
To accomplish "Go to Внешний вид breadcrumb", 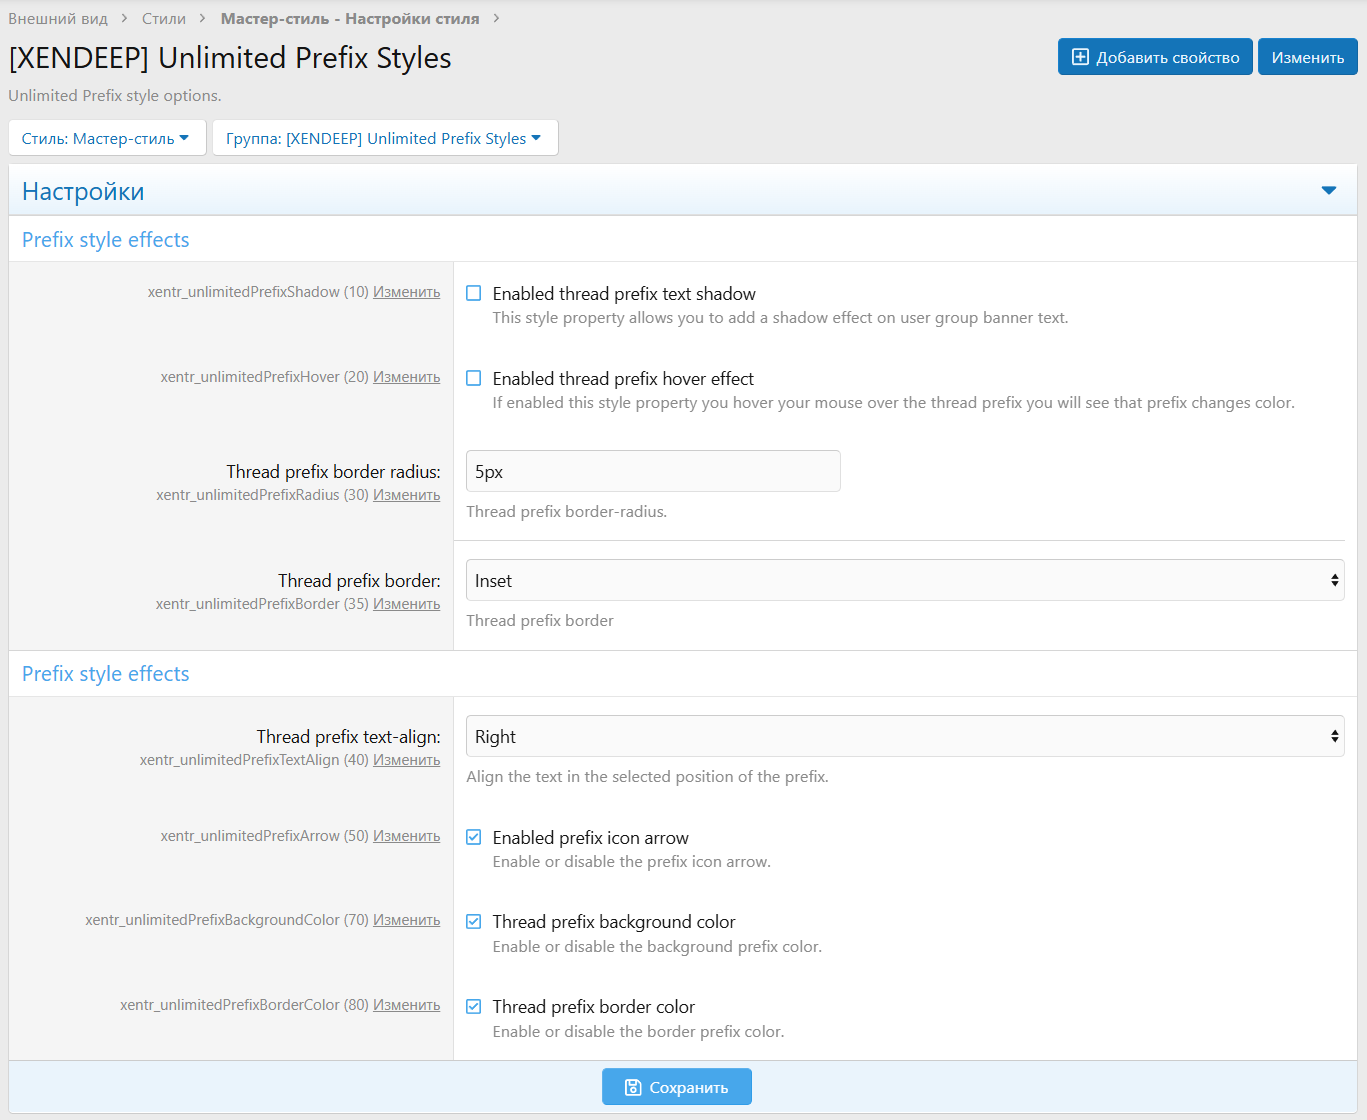I will click(x=58, y=19).
